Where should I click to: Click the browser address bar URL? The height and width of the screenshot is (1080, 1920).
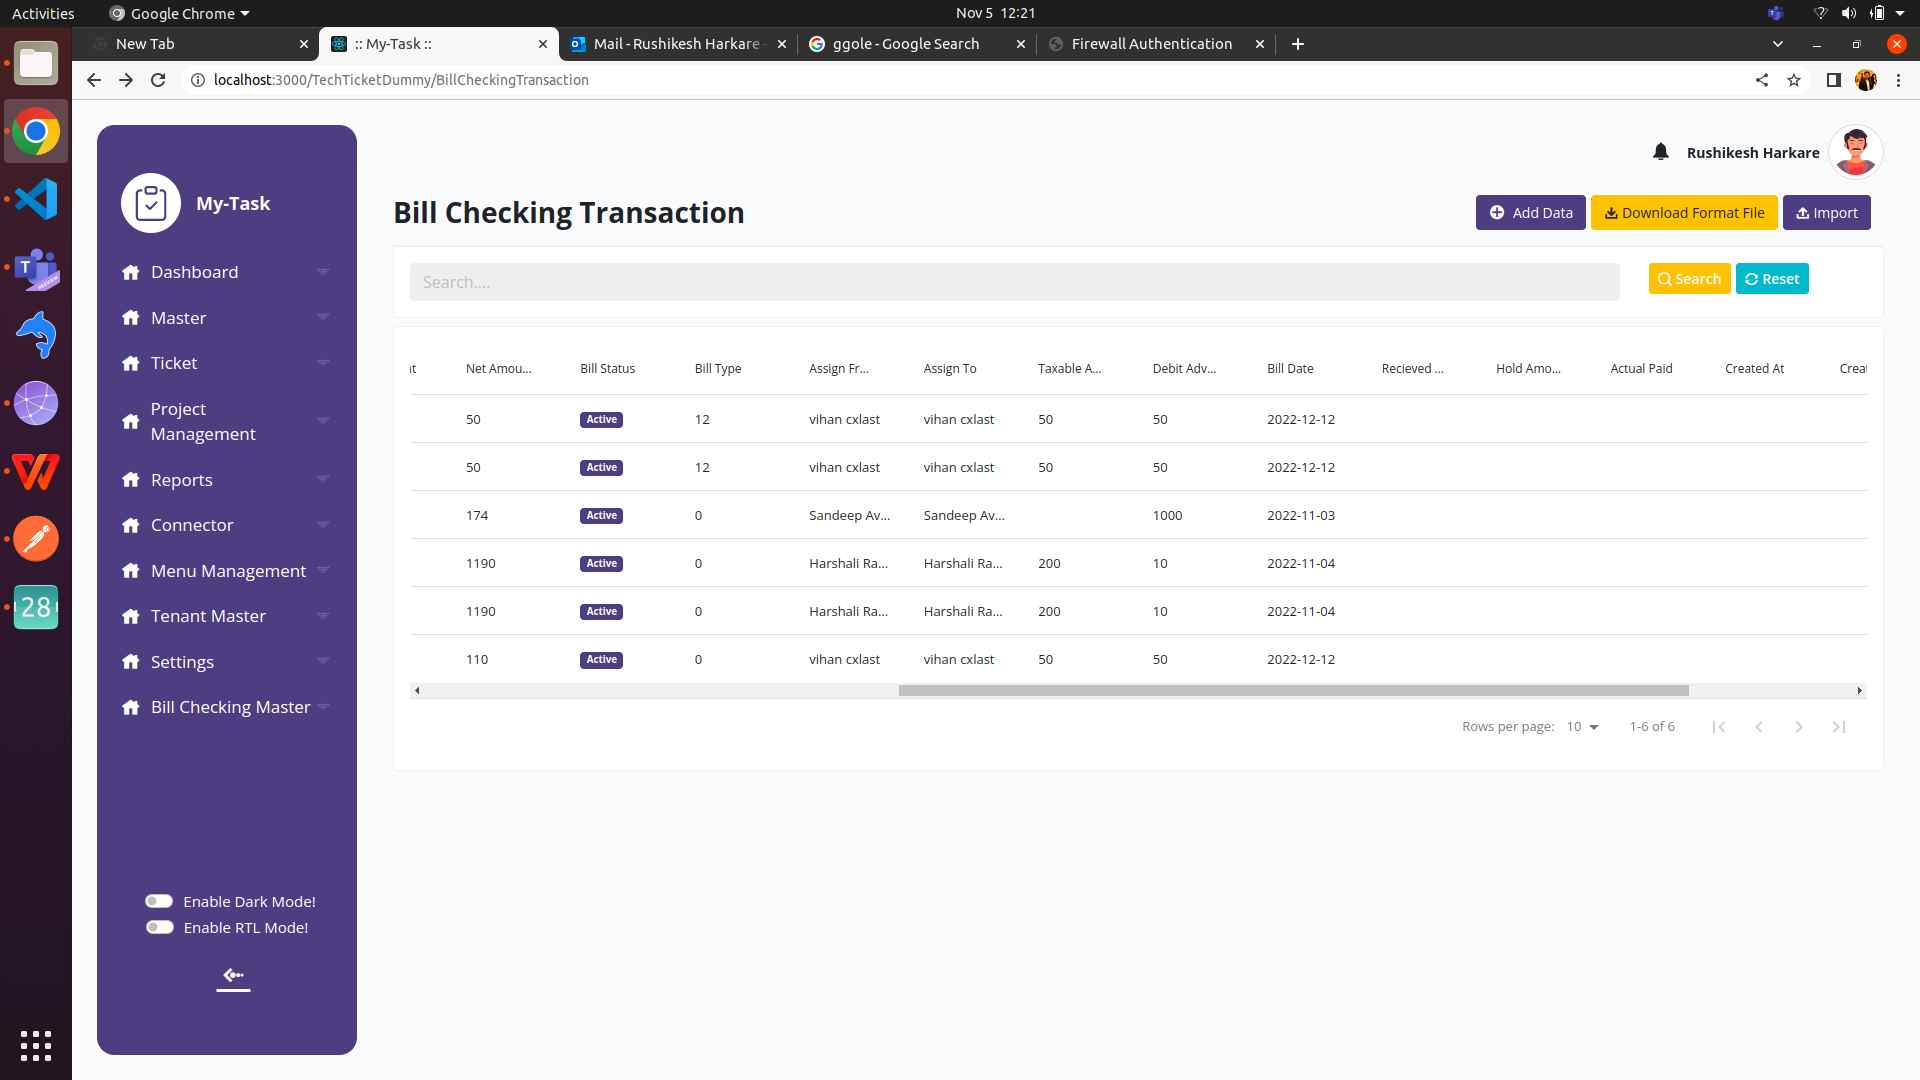click(401, 80)
